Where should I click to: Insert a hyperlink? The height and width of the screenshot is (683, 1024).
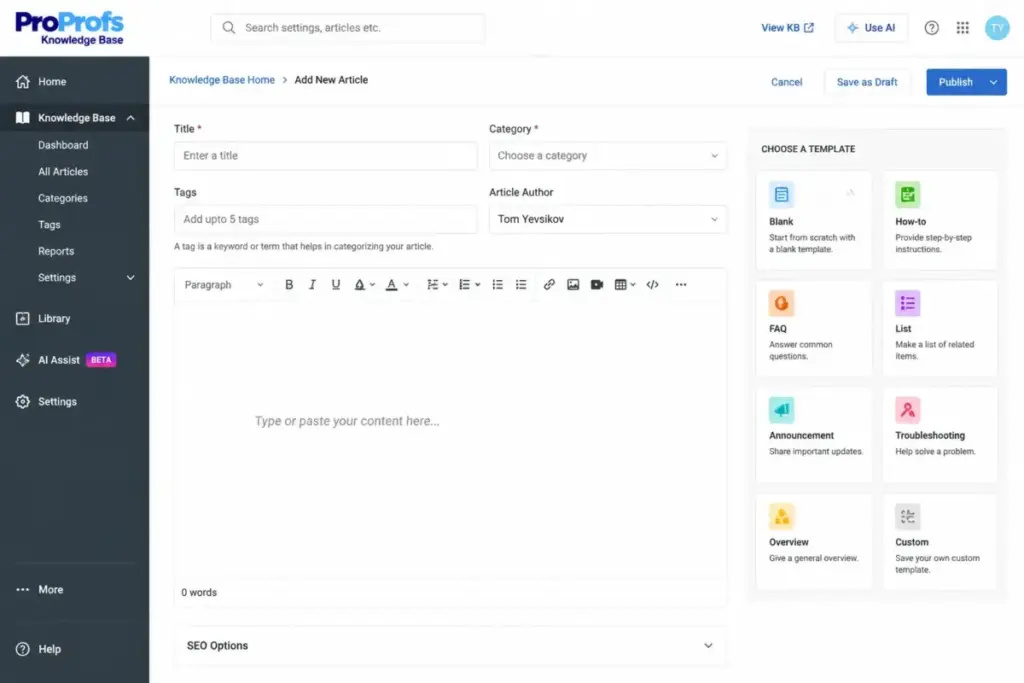[549, 285]
